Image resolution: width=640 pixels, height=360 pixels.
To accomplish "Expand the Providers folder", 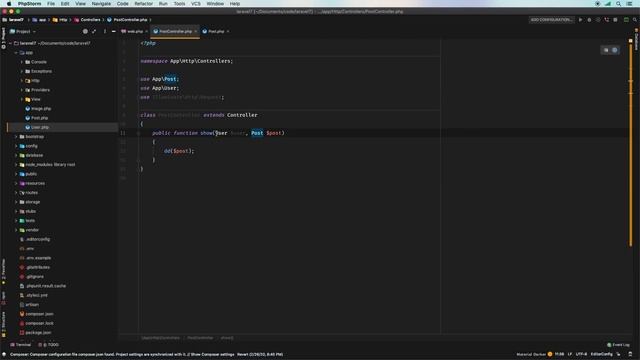I will [22, 90].
